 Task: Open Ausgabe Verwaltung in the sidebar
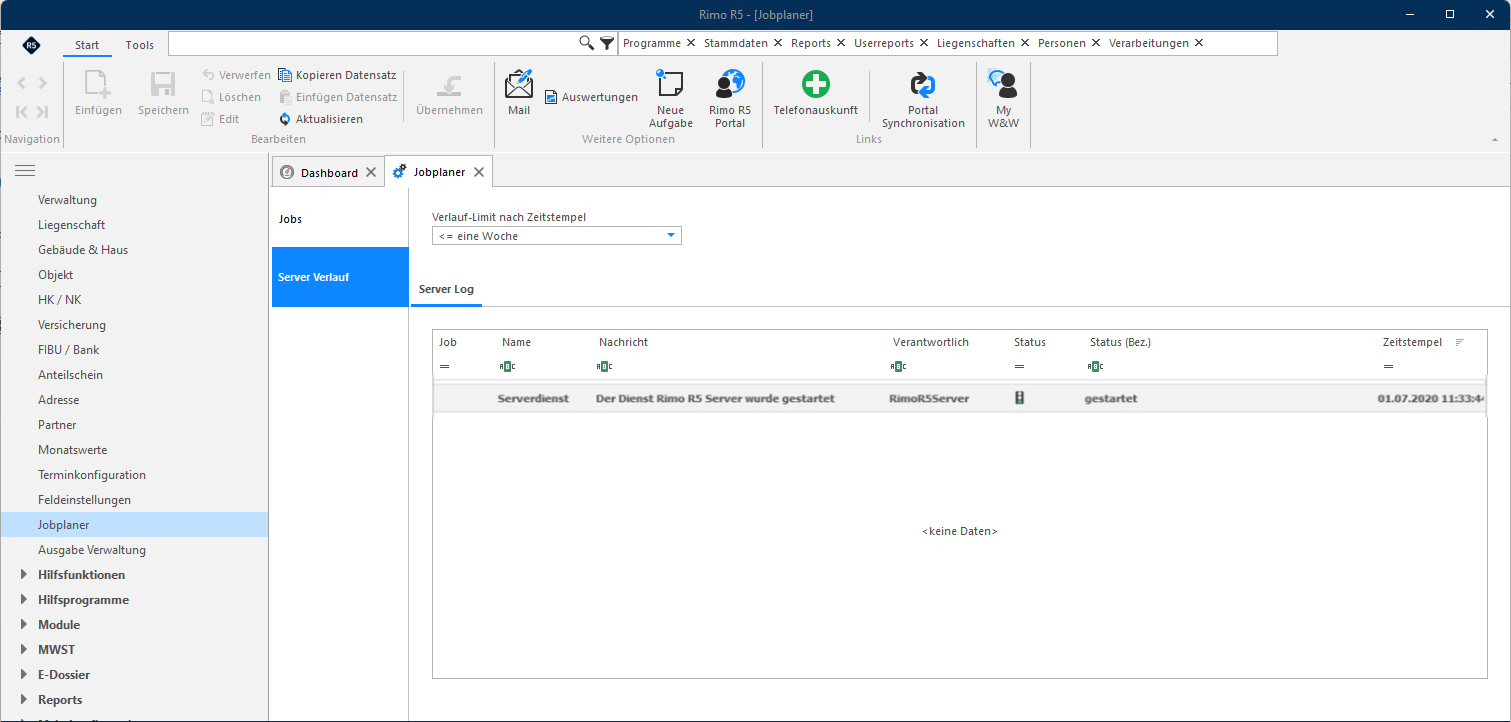pos(92,550)
